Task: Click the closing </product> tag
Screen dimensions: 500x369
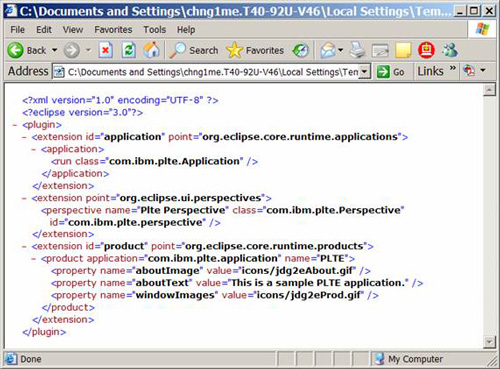Action: pyautogui.click(x=68, y=307)
